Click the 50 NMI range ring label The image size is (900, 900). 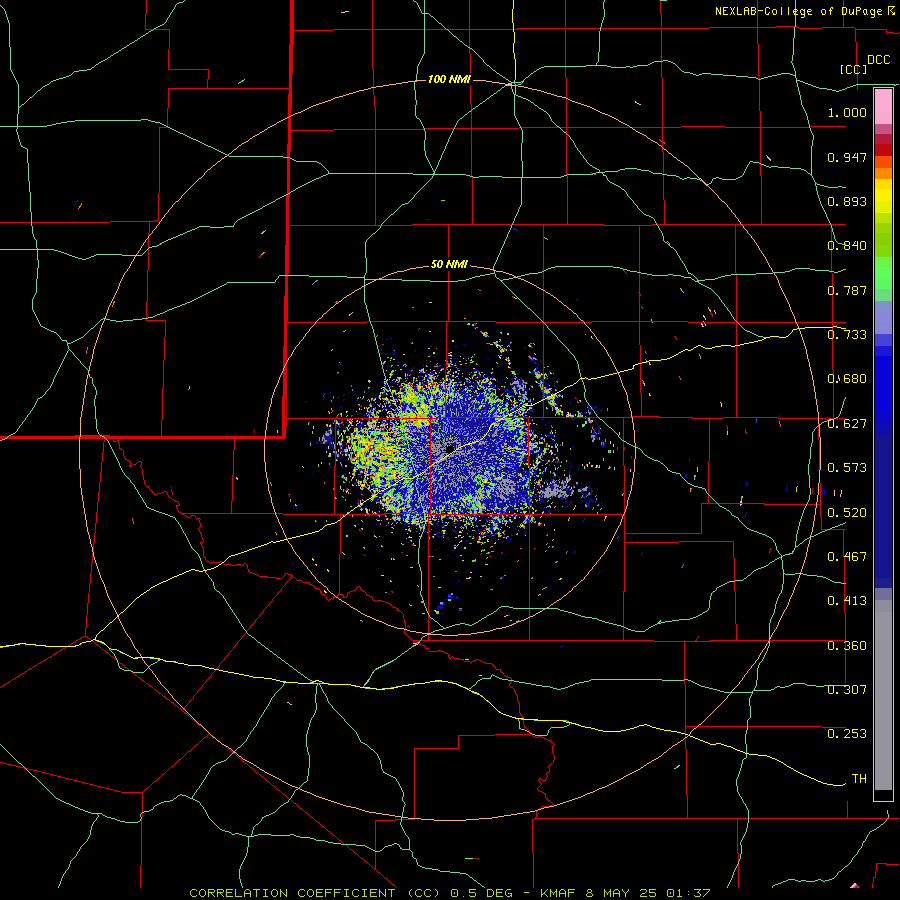click(x=449, y=264)
